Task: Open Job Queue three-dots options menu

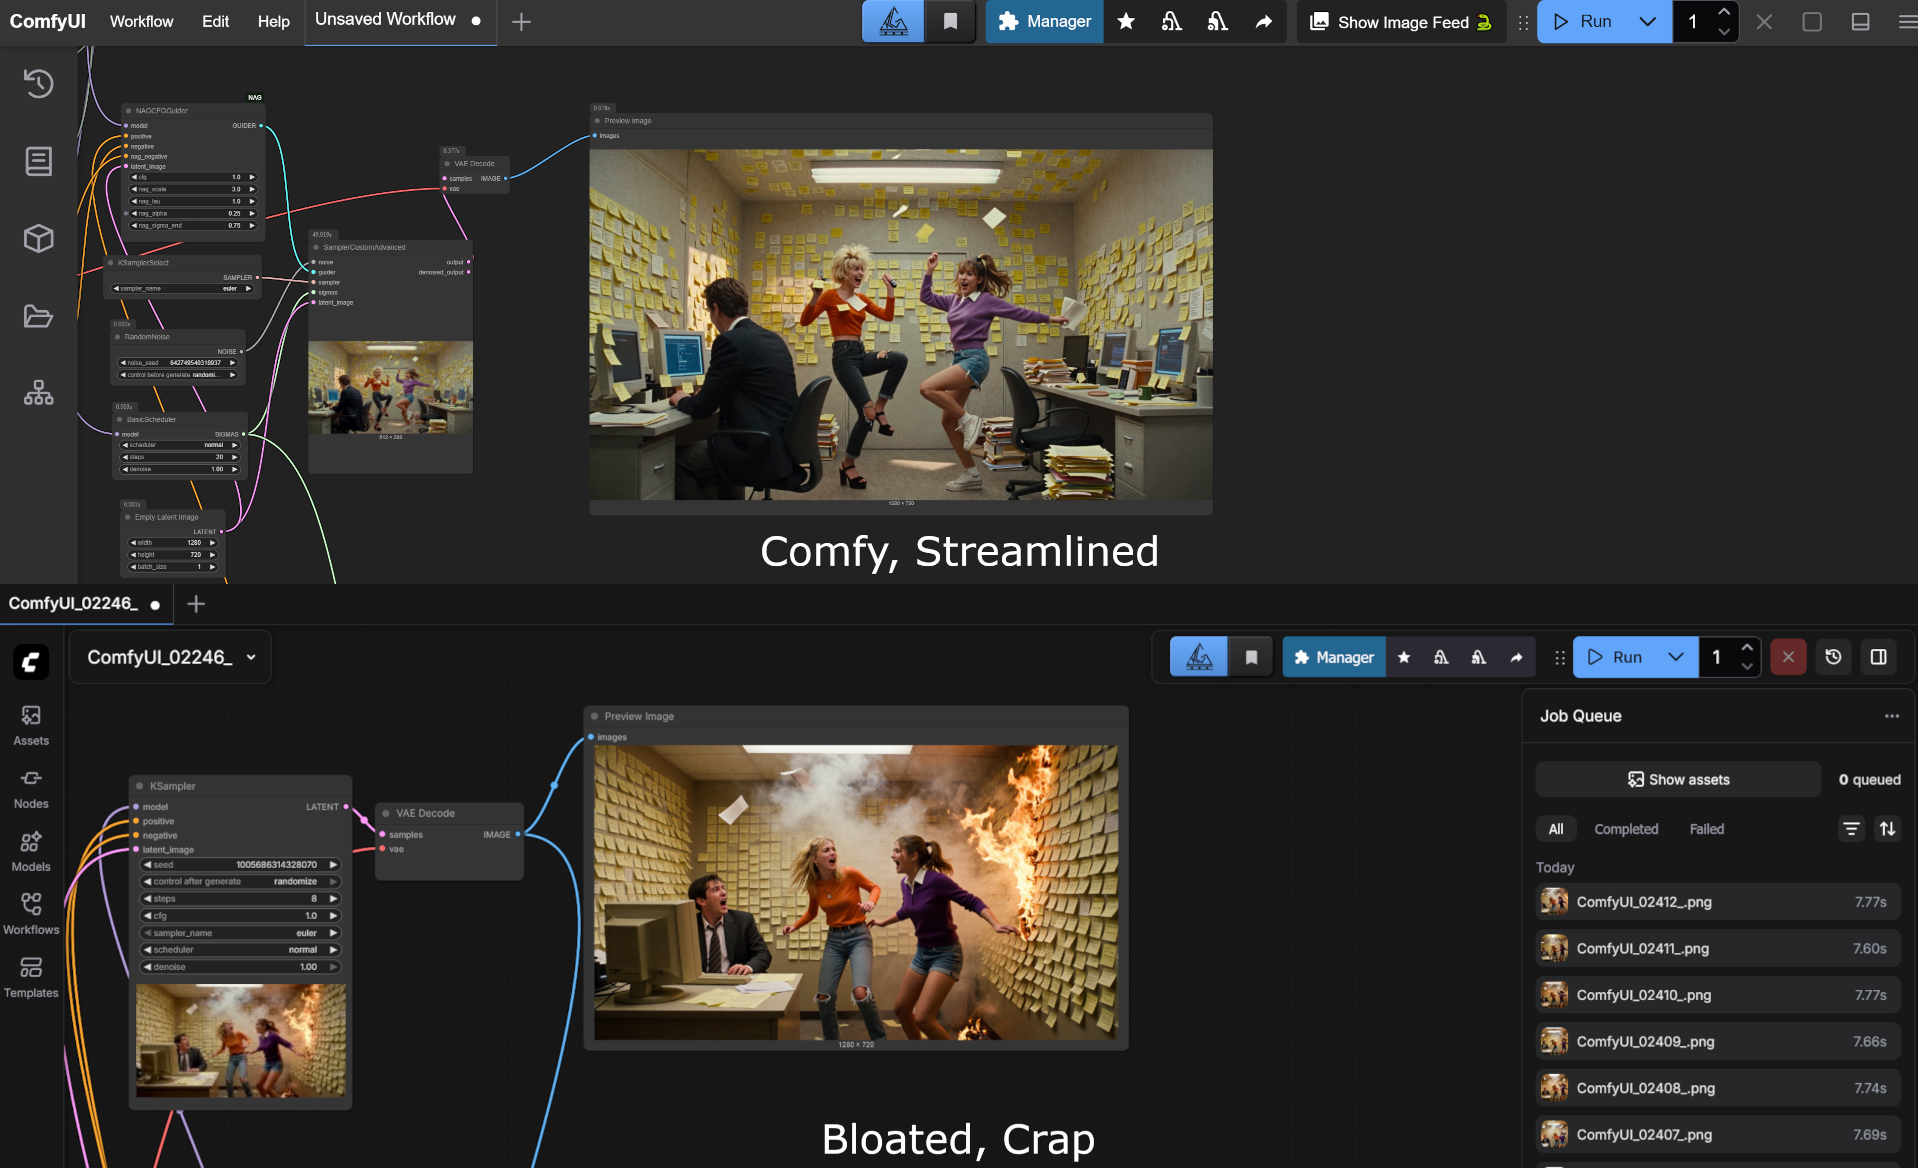Action: pos(1891,716)
